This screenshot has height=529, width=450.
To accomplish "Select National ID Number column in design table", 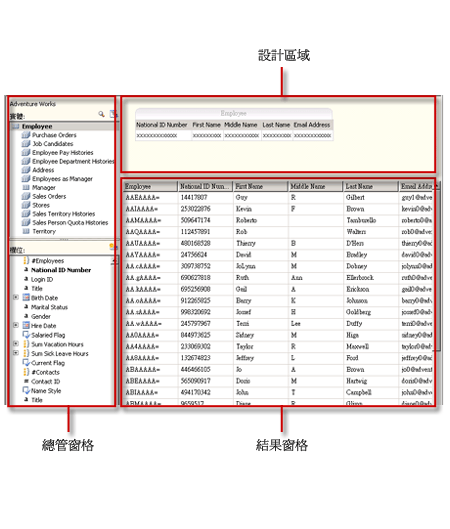I will click(162, 125).
